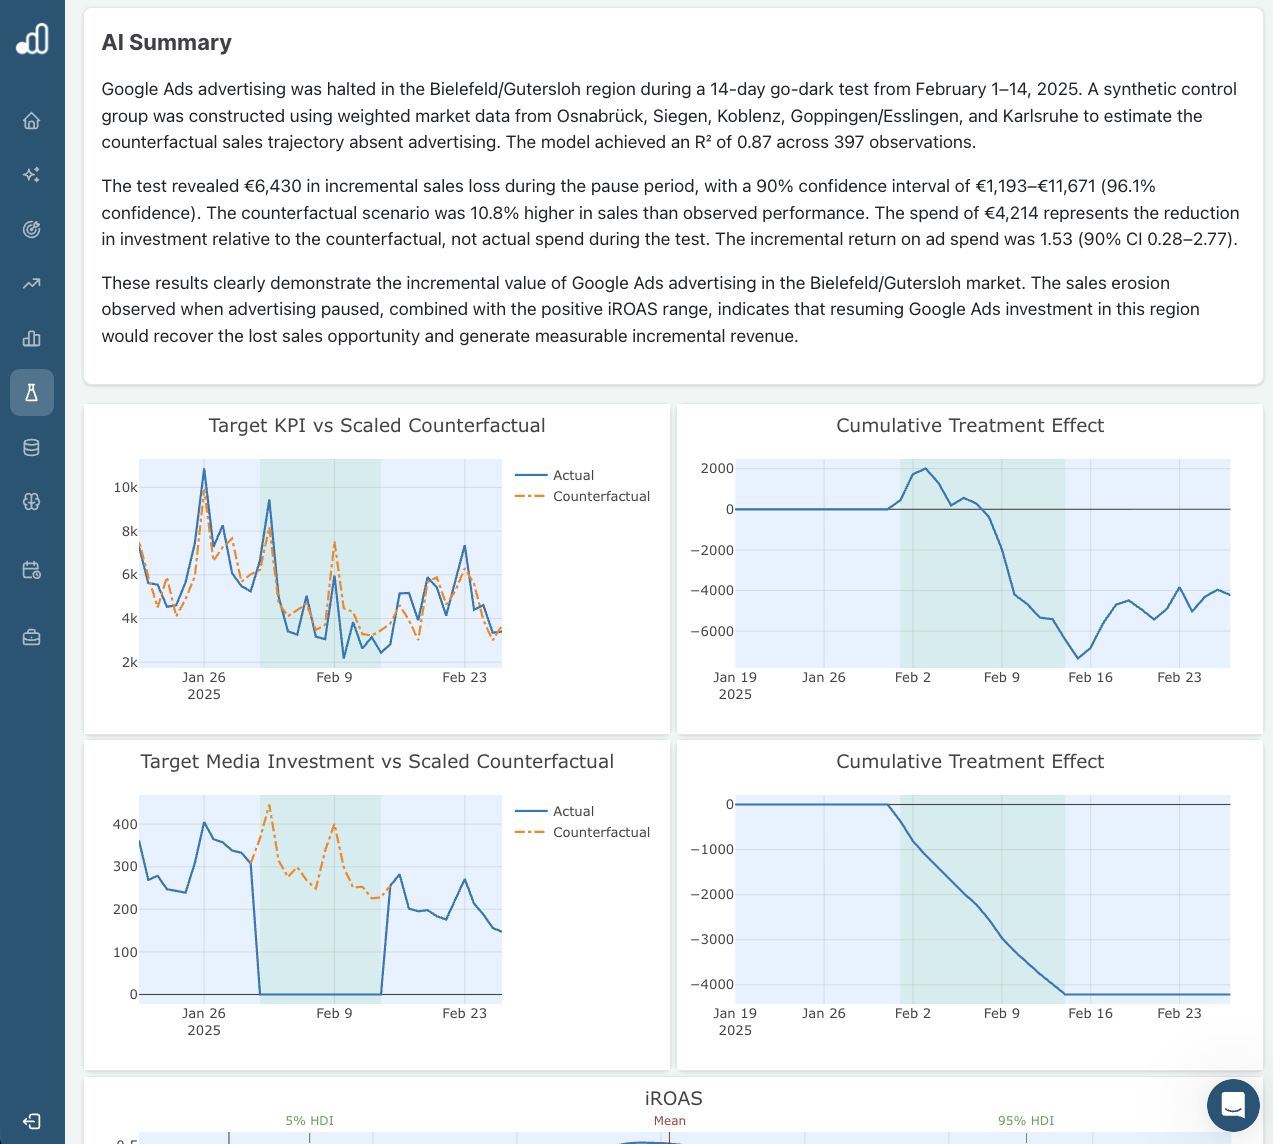
Task: Click the iROAS chart title
Action: (x=673, y=1098)
